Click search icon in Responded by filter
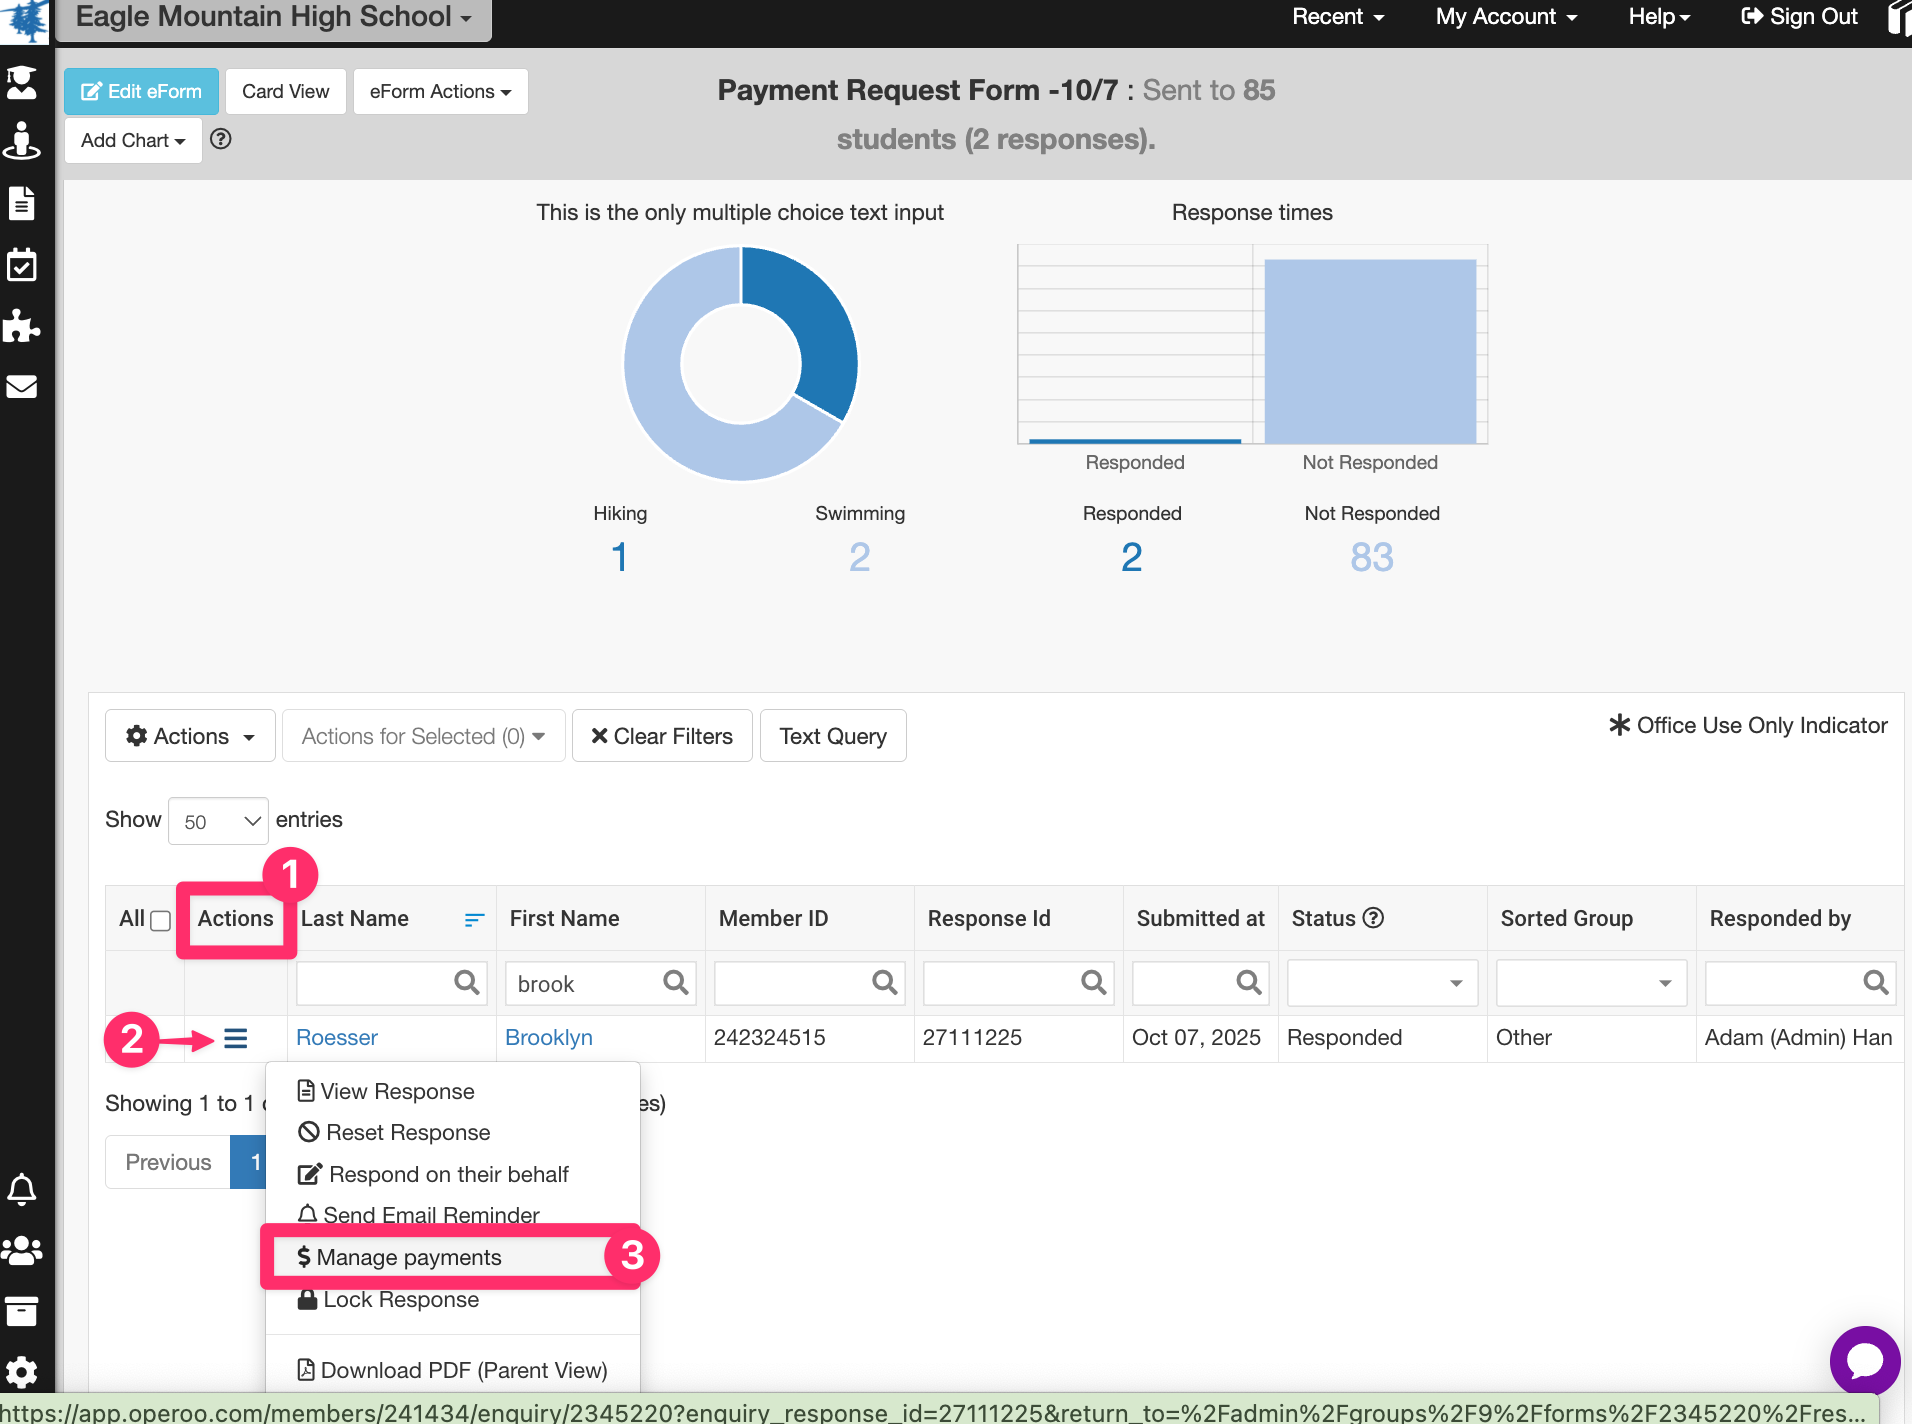Viewport: 1912px width, 1424px height. (1876, 982)
